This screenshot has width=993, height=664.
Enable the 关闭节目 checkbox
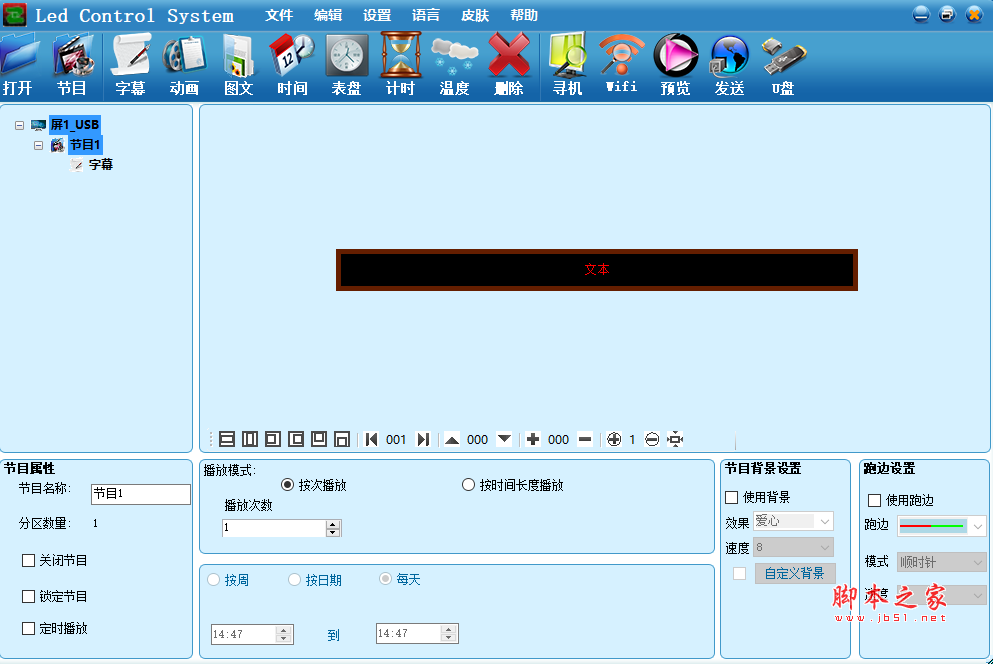coord(28,560)
